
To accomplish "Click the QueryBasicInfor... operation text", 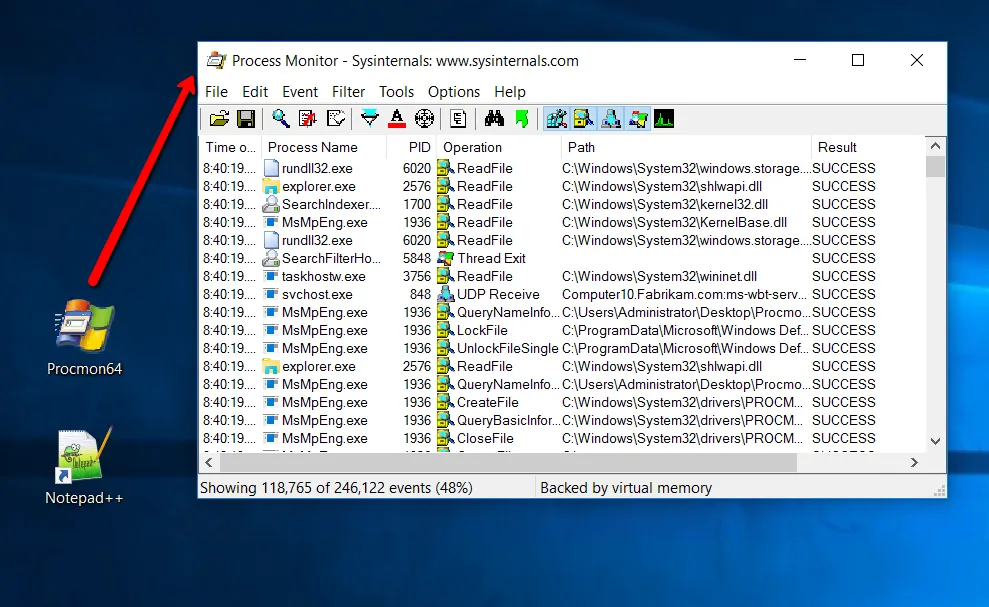I will (508, 421).
